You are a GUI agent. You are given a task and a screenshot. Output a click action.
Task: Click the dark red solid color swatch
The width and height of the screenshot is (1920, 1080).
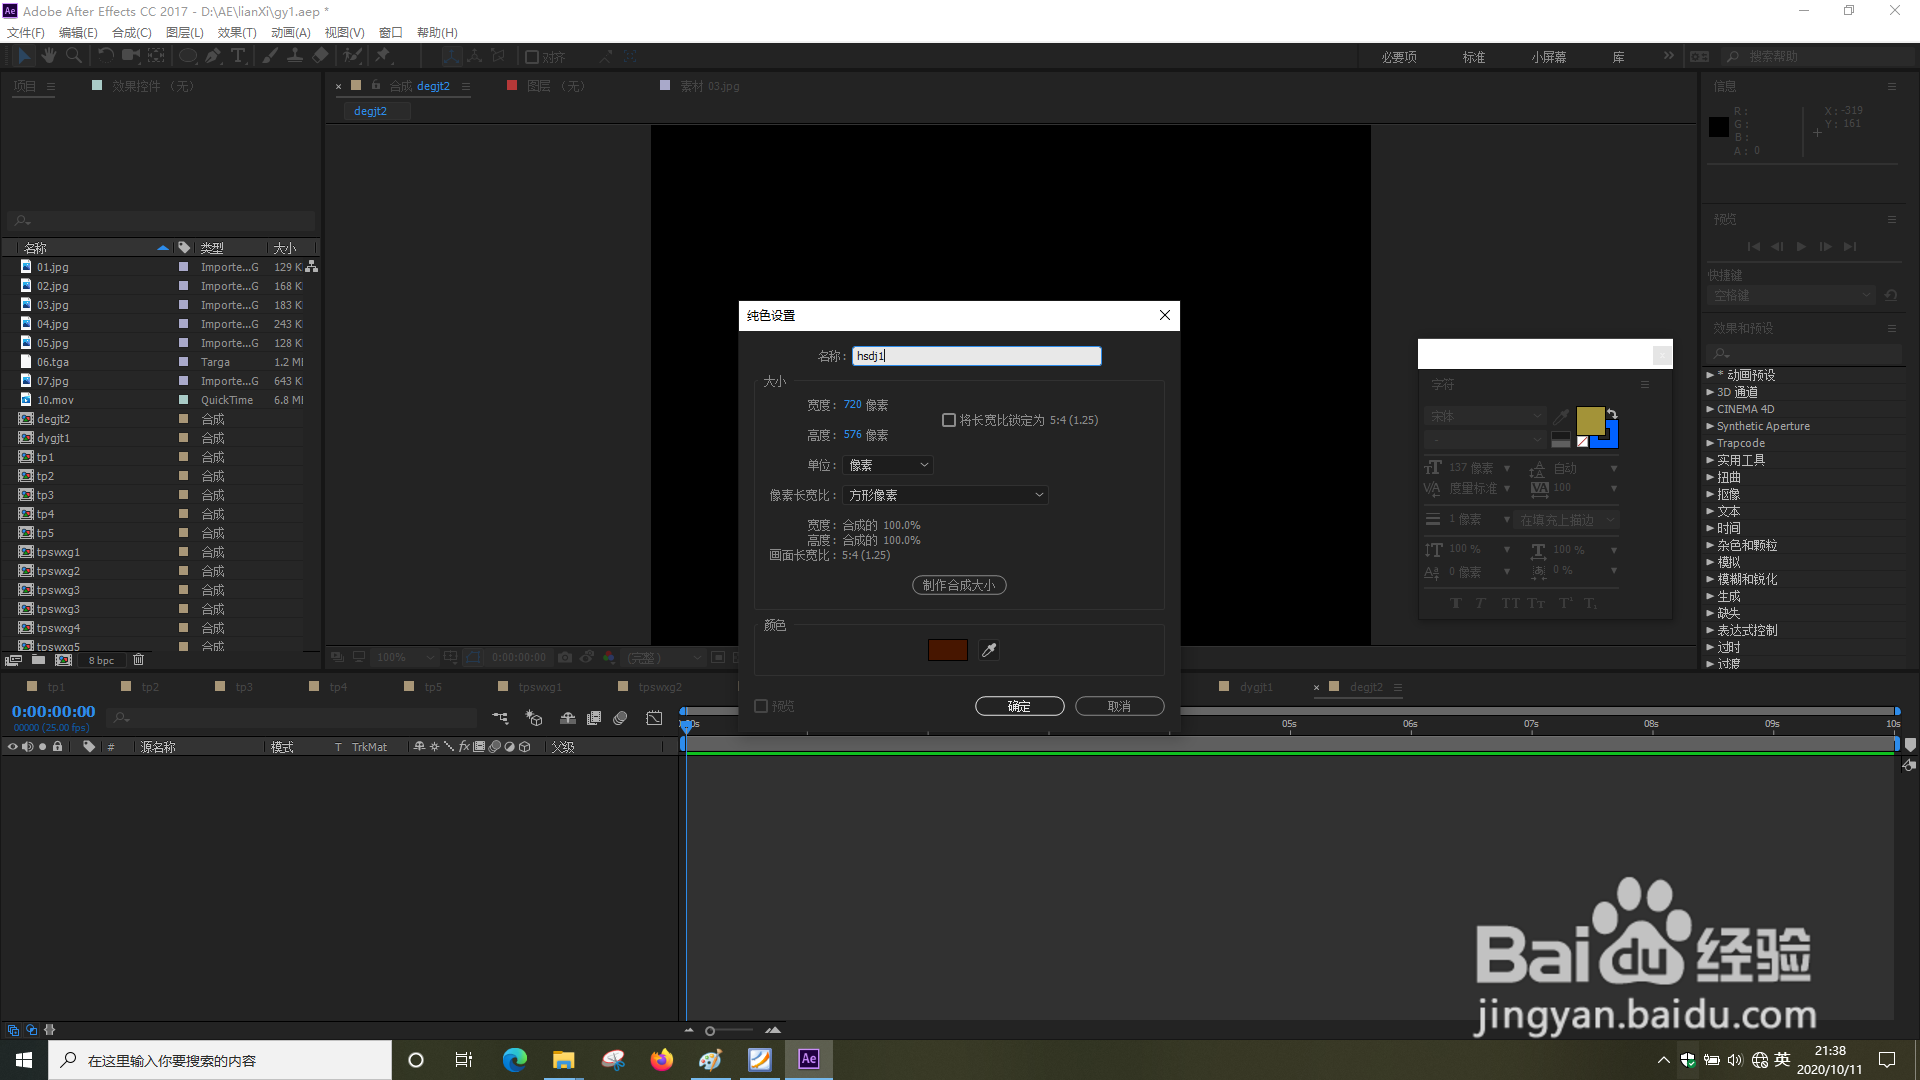(947, 650)
